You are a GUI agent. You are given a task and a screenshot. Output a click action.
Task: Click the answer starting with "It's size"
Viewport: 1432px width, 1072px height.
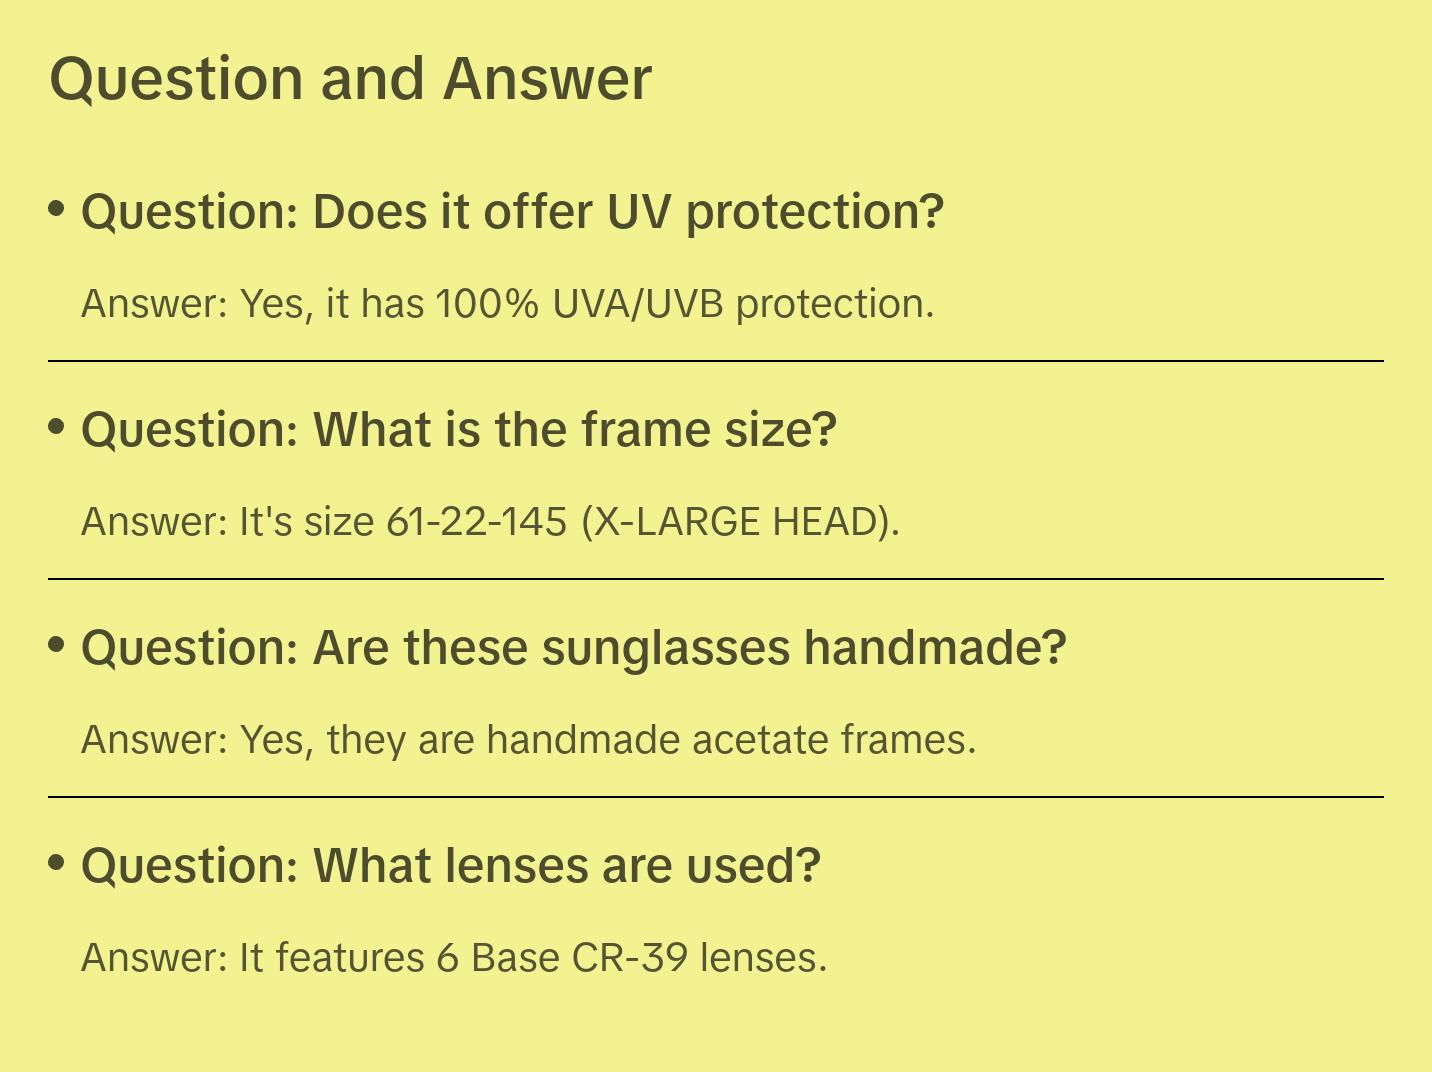[x=490, y=522]
